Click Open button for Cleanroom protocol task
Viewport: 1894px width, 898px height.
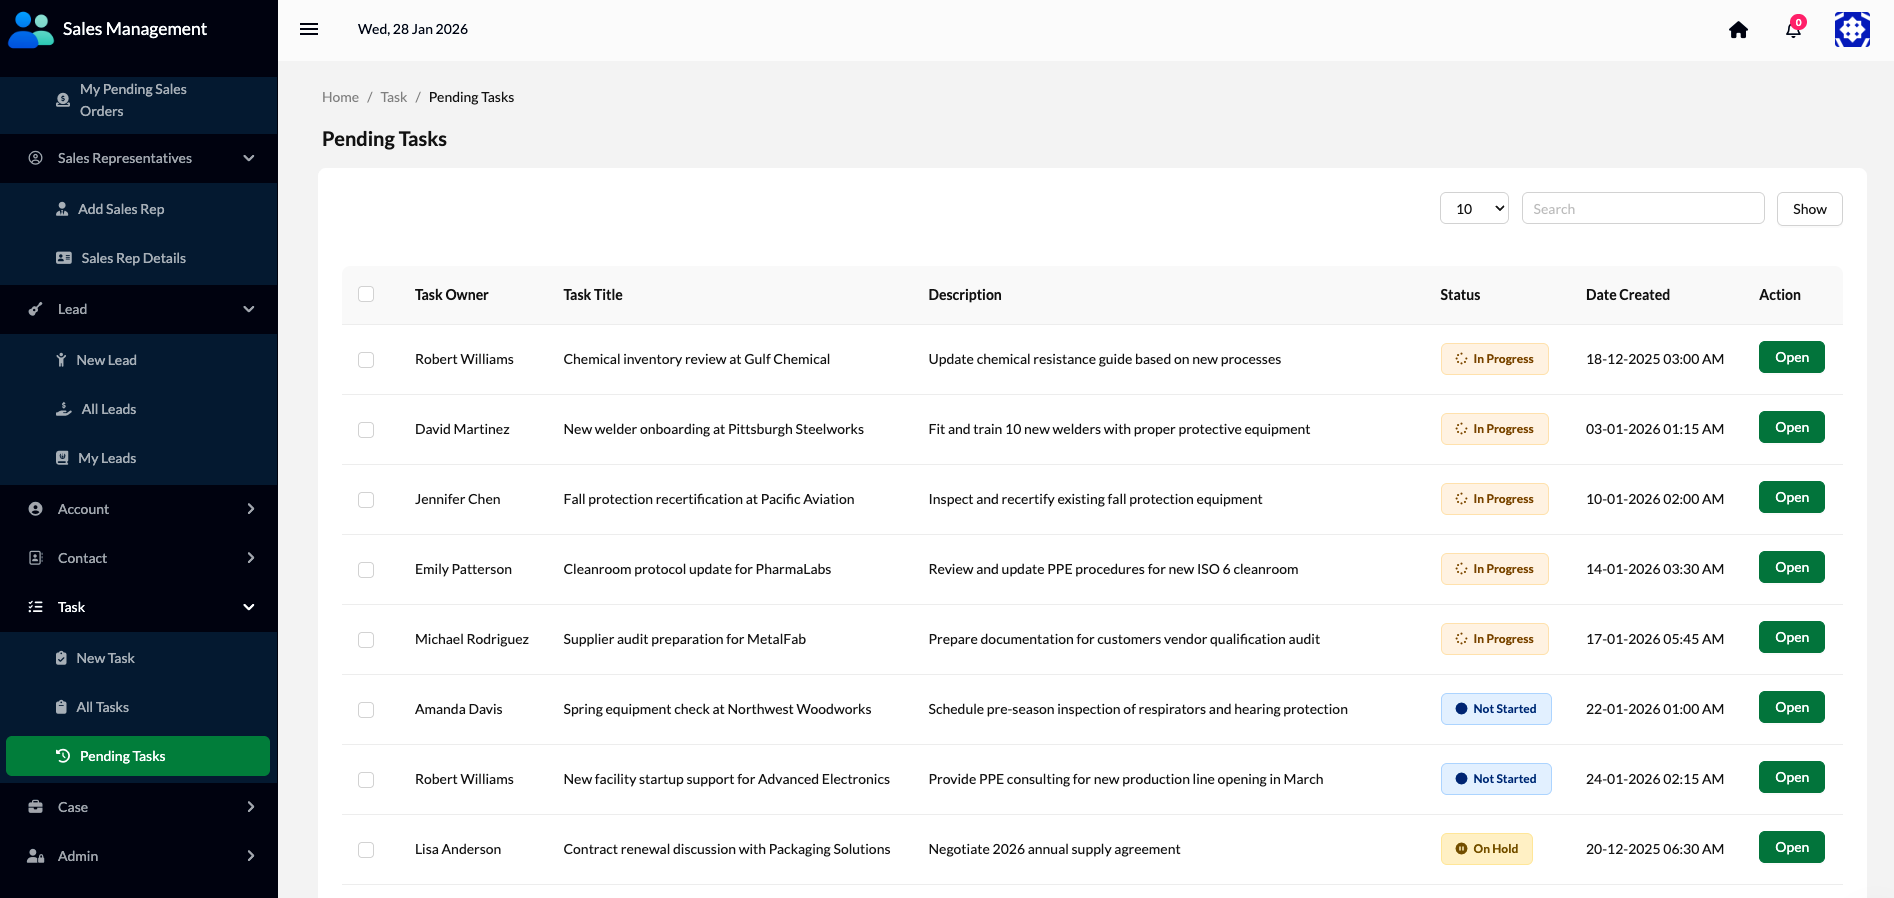pyautogui.click(x=1791, y=567)
